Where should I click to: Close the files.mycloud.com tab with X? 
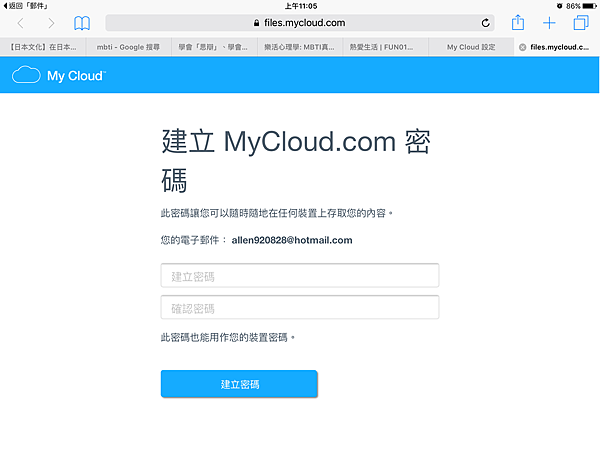point(522,47)
